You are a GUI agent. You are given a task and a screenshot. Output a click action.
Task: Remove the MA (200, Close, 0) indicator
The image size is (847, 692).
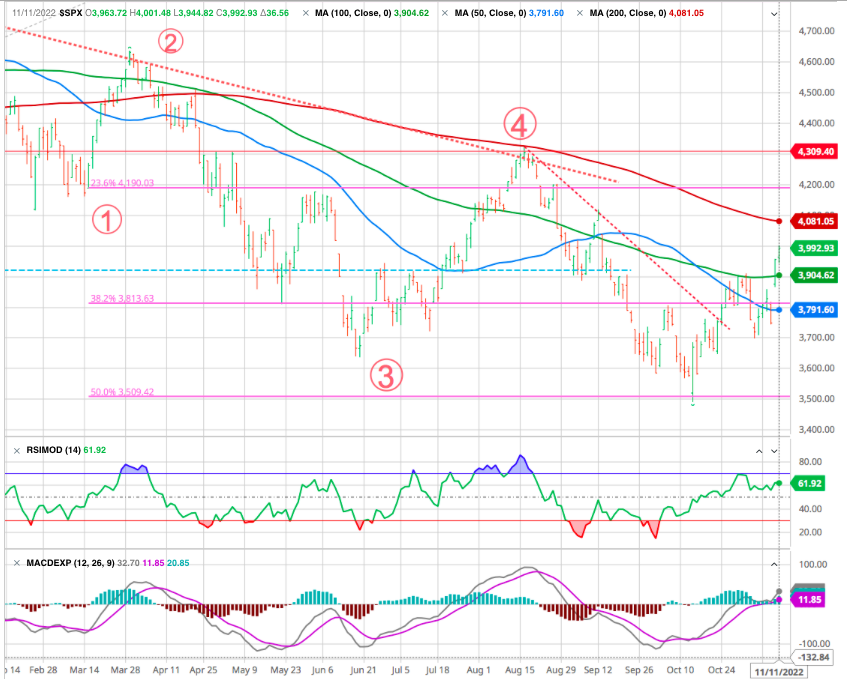580,13
